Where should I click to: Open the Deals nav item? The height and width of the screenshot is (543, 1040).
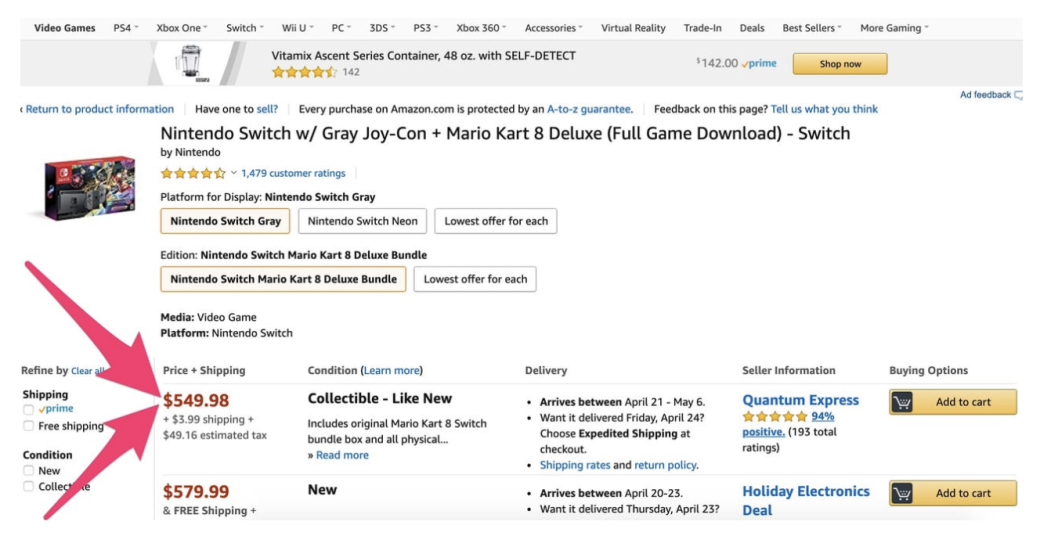[751, 28]
